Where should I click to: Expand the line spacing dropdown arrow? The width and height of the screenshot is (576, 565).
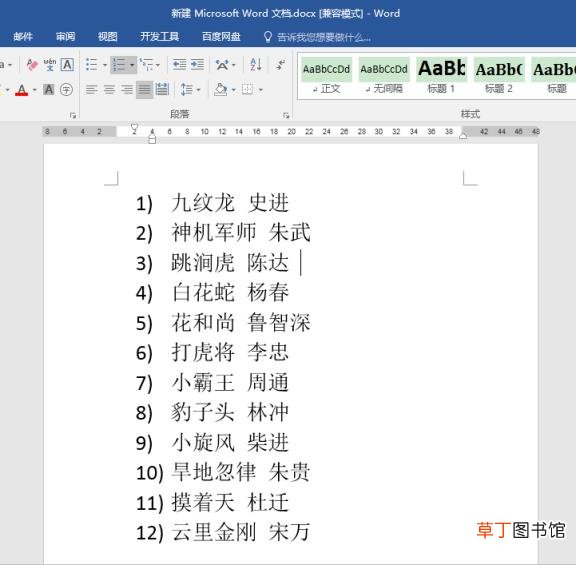coord(198,90)
